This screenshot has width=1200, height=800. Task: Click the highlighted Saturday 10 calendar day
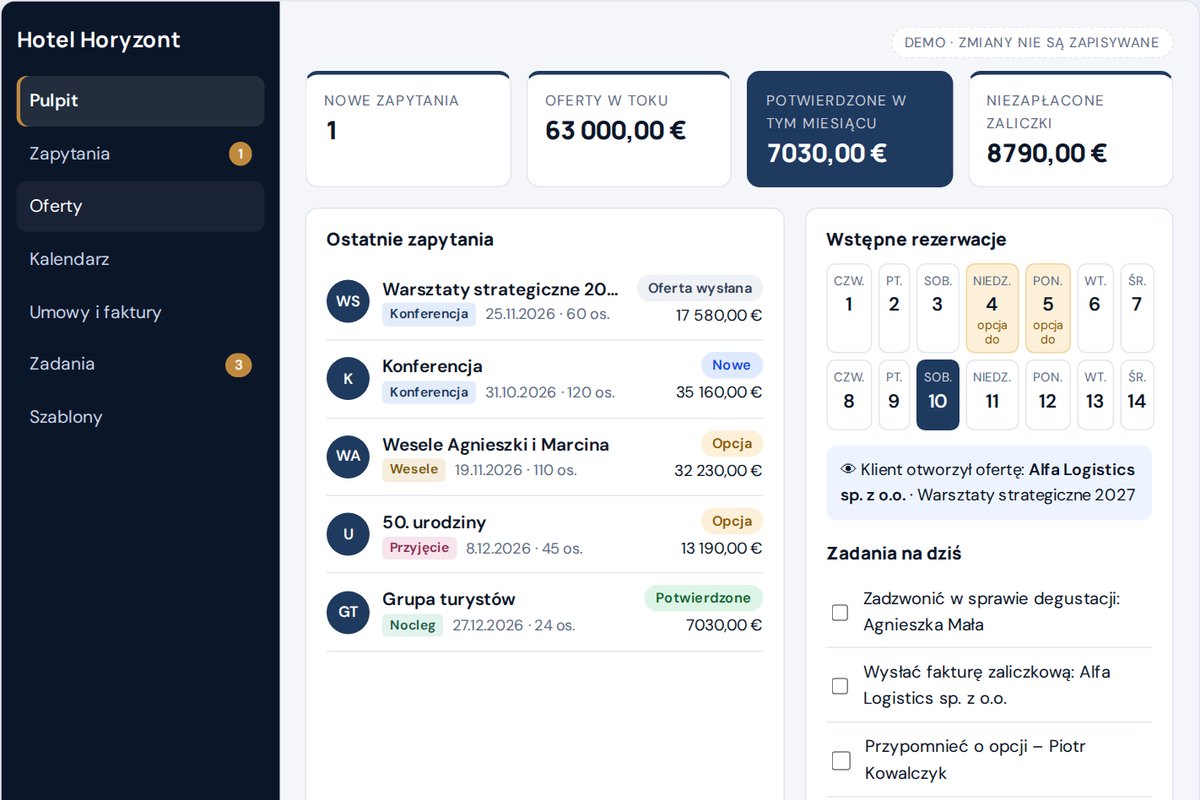(938, 395)
